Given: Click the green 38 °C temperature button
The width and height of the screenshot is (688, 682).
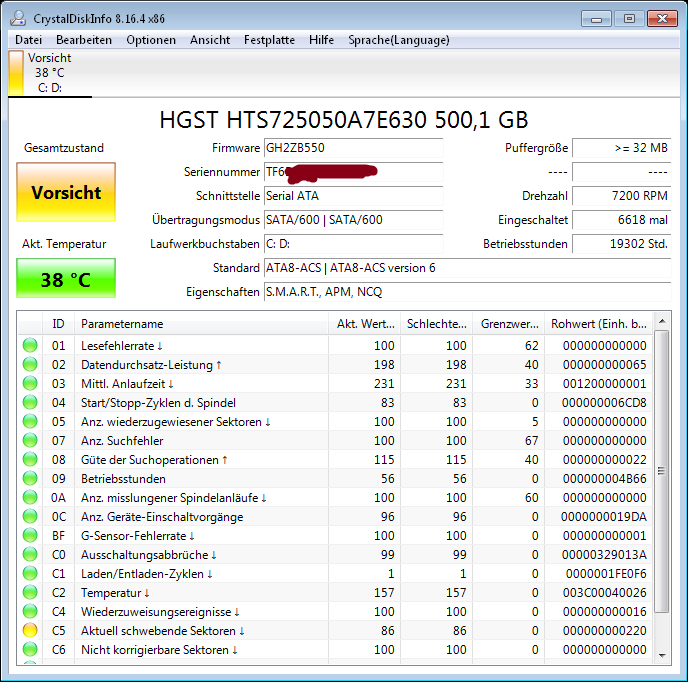Looking at the screenshot, I should (66, 279).
